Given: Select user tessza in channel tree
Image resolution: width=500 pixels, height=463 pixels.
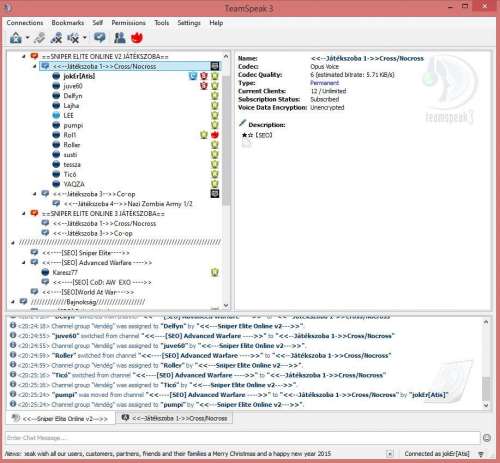Looking at the screenshot, I should point(72,164).
